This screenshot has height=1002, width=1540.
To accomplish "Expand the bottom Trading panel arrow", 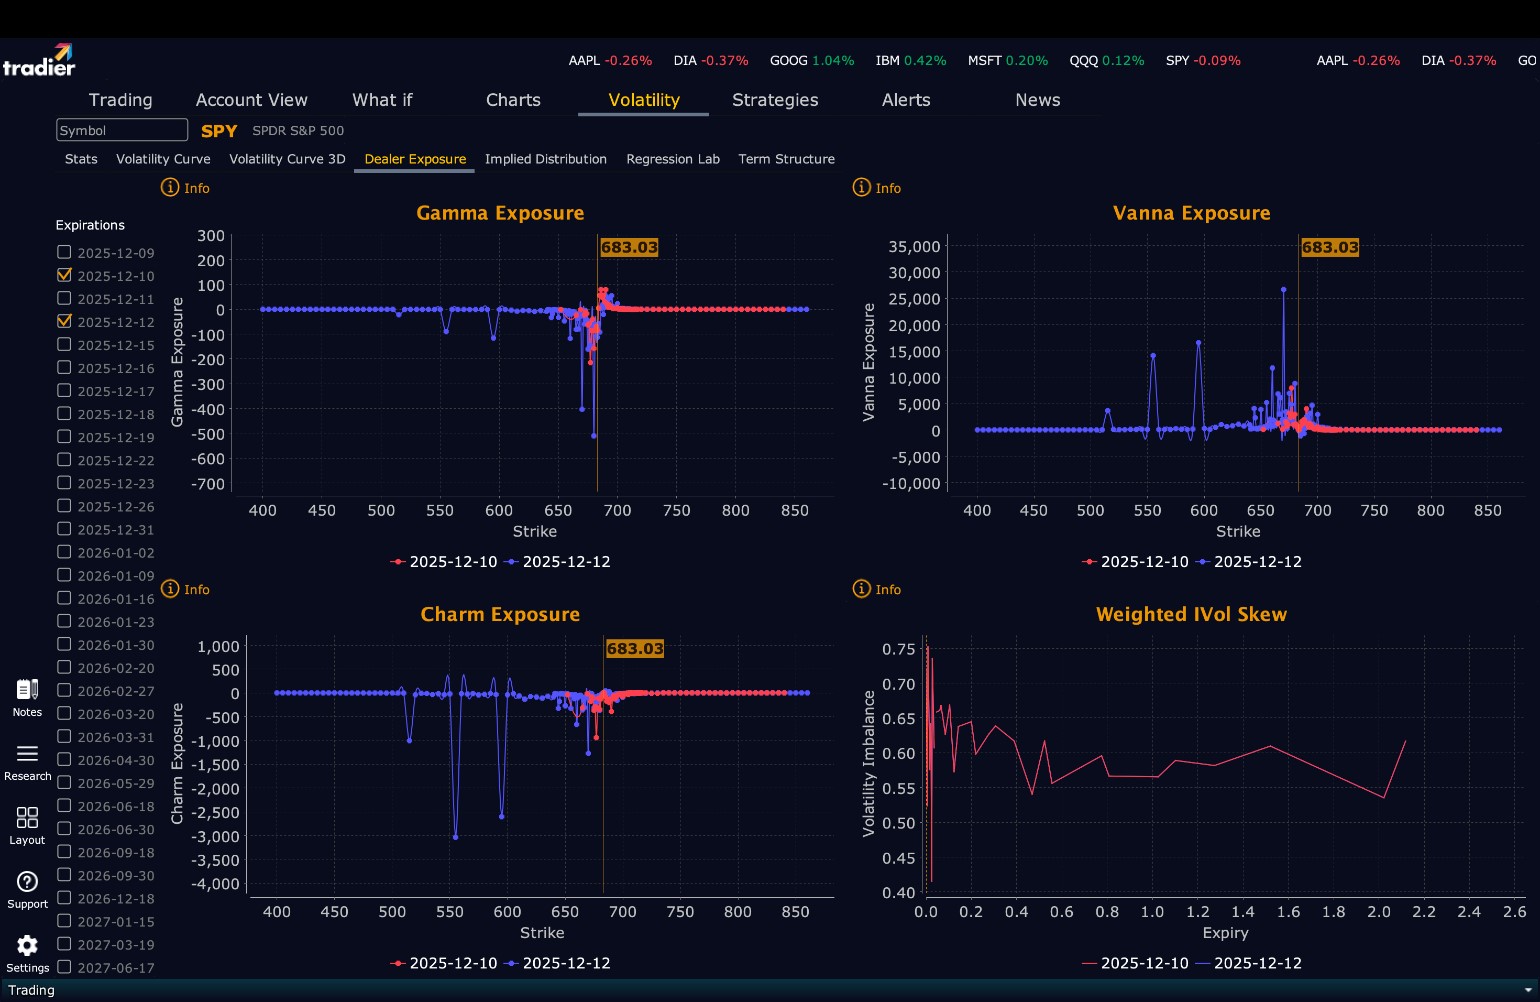I will [1527, 990].
